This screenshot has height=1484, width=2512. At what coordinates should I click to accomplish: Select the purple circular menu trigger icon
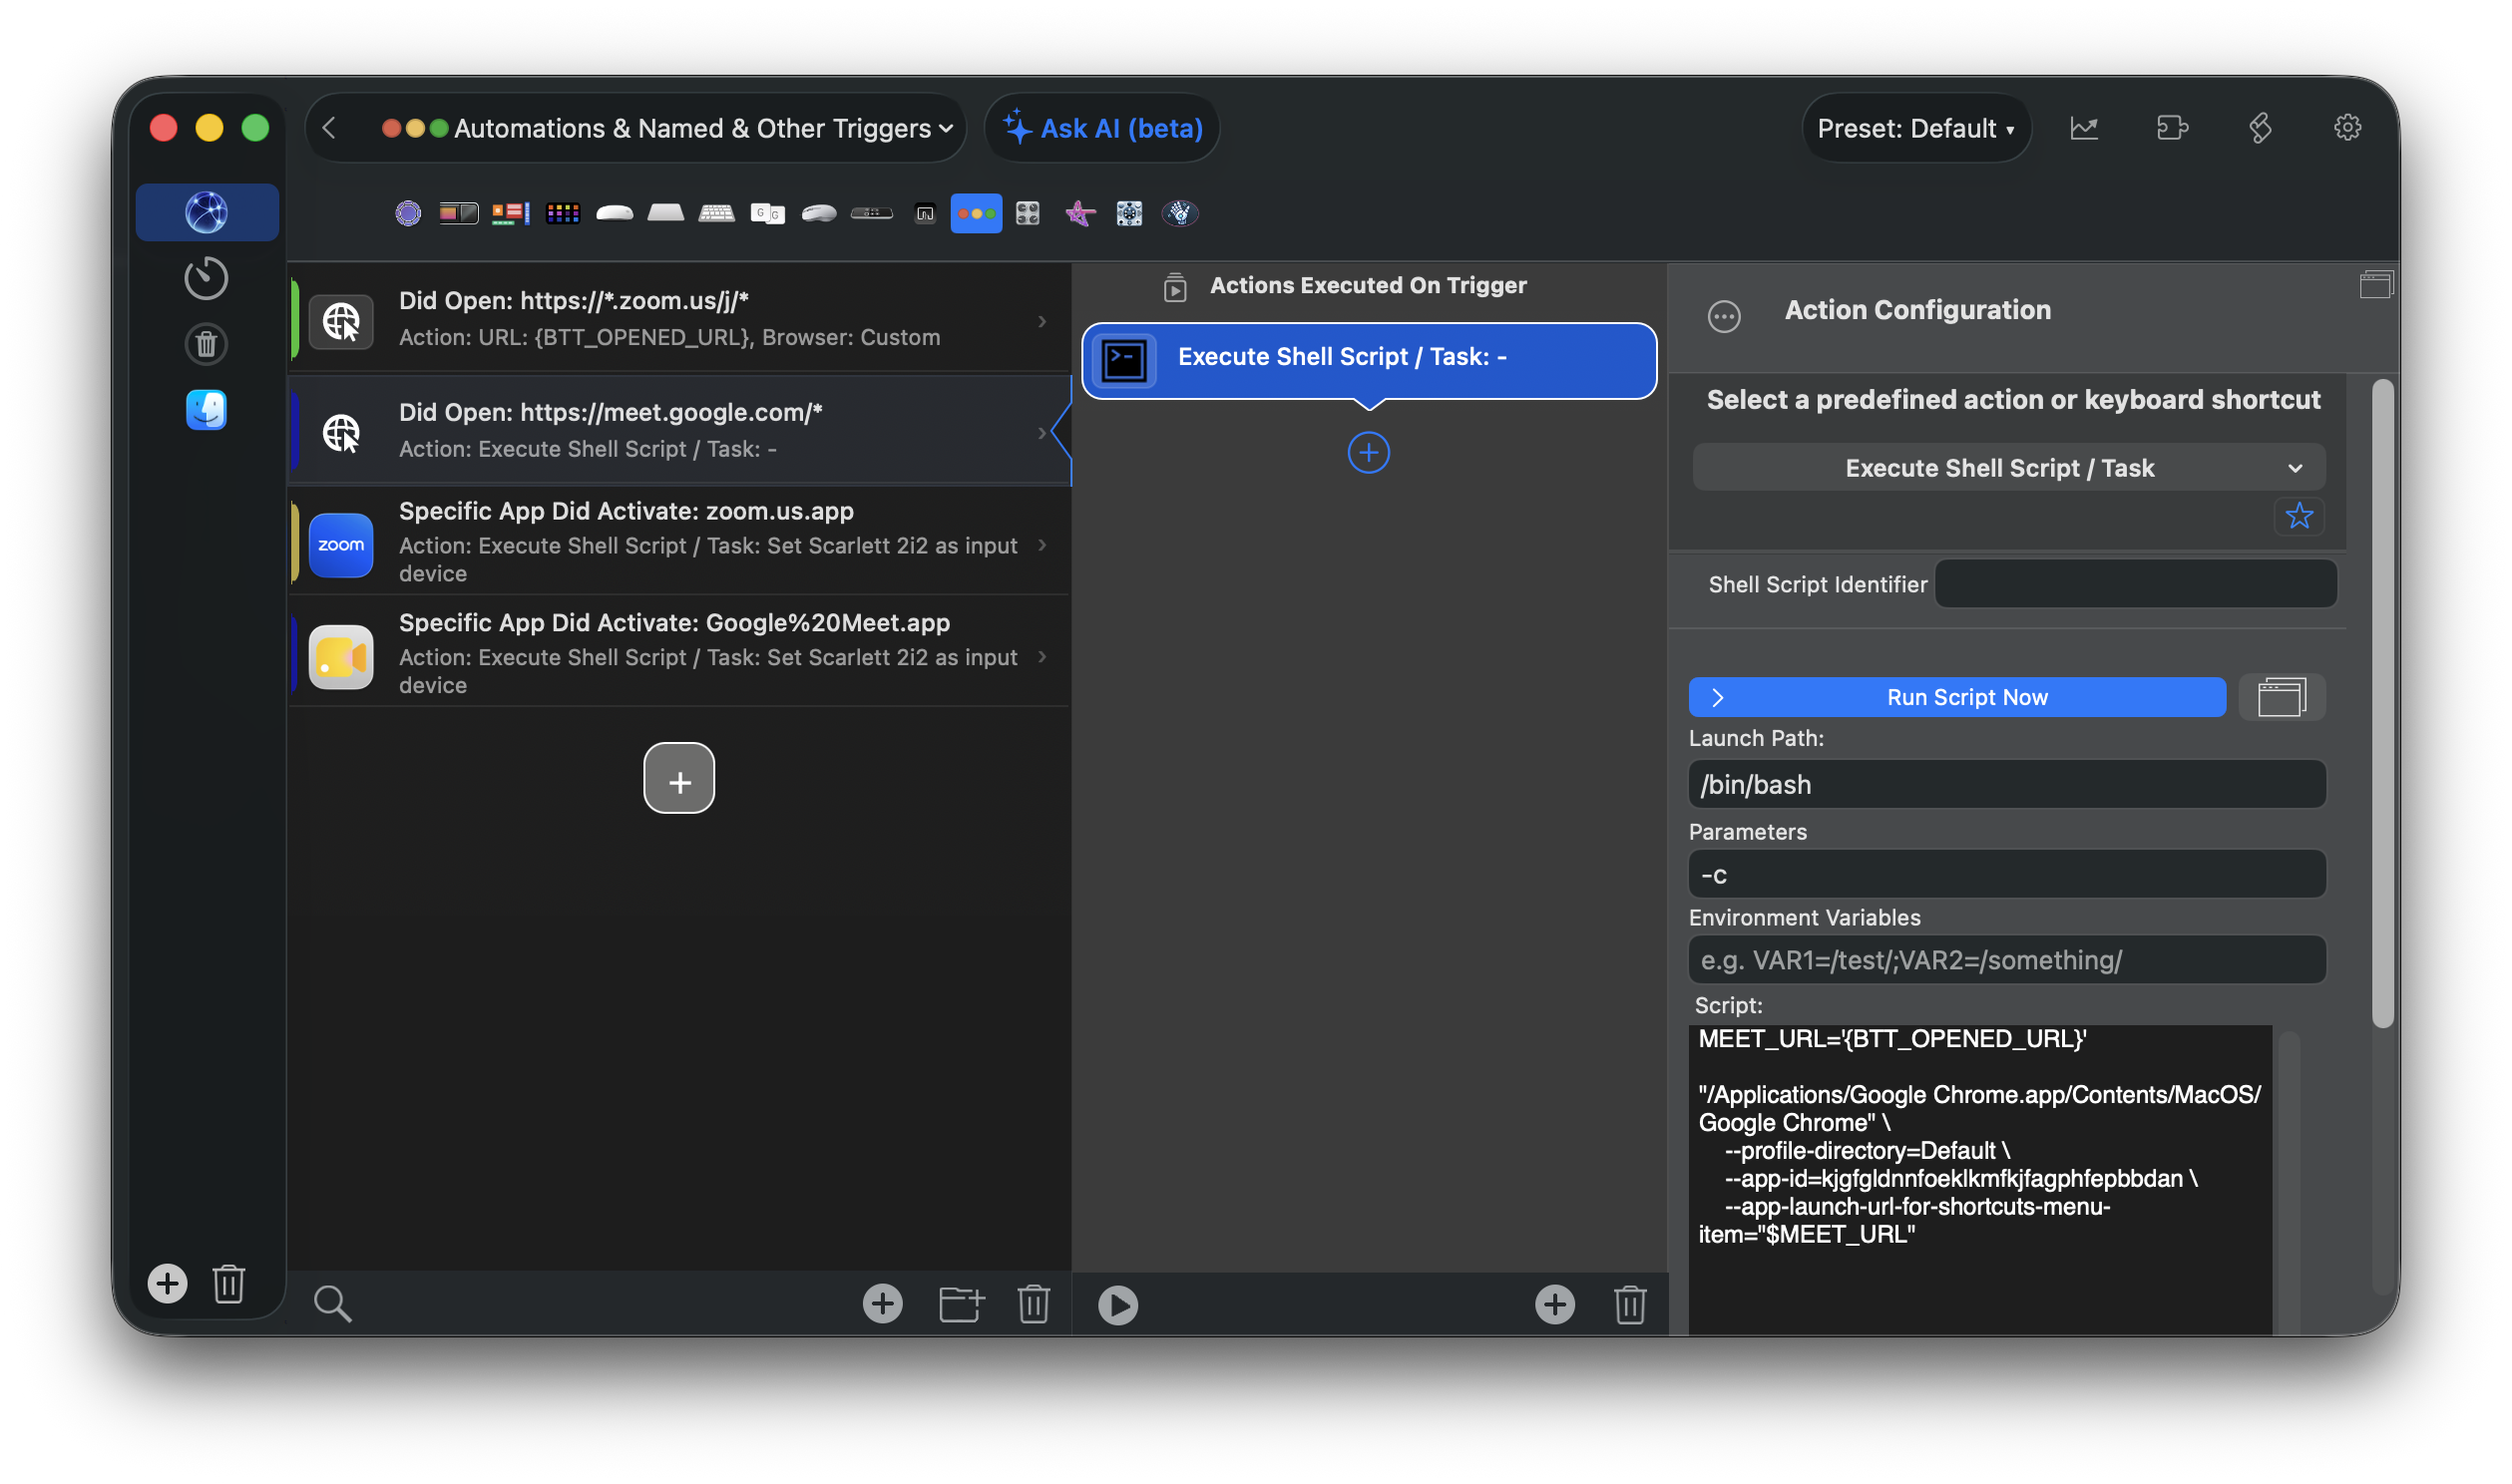coord(408,213)
